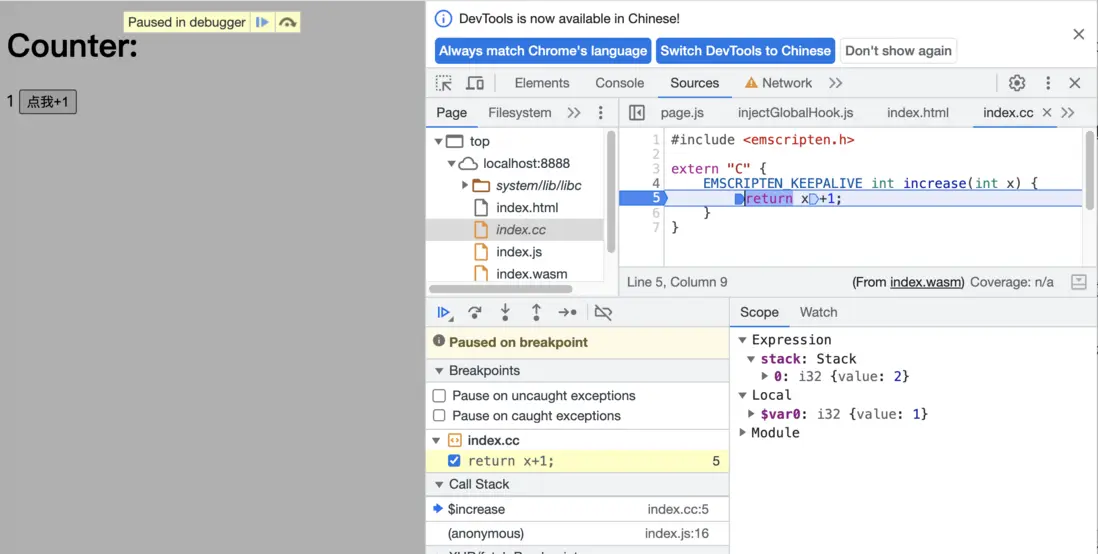Collapse the Expression scope section

coord(742,340)
